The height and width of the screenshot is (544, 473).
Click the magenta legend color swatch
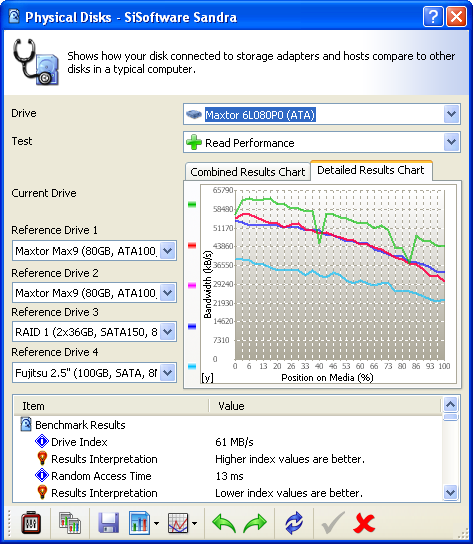pos(192,286)
